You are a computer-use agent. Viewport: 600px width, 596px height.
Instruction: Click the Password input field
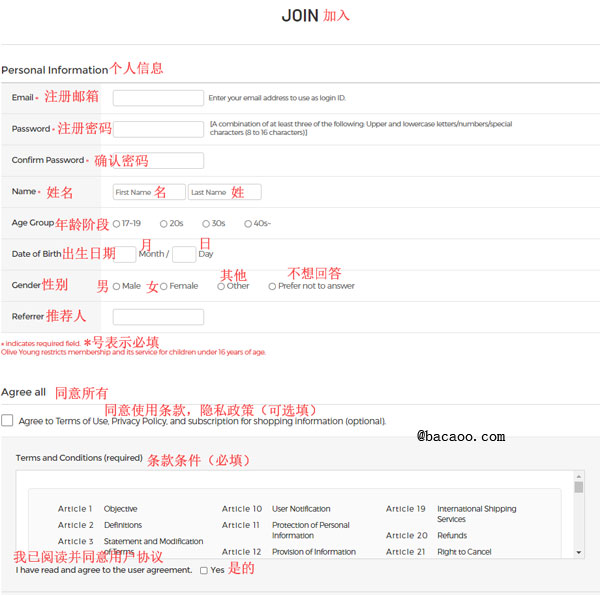[x=158, y=129]
